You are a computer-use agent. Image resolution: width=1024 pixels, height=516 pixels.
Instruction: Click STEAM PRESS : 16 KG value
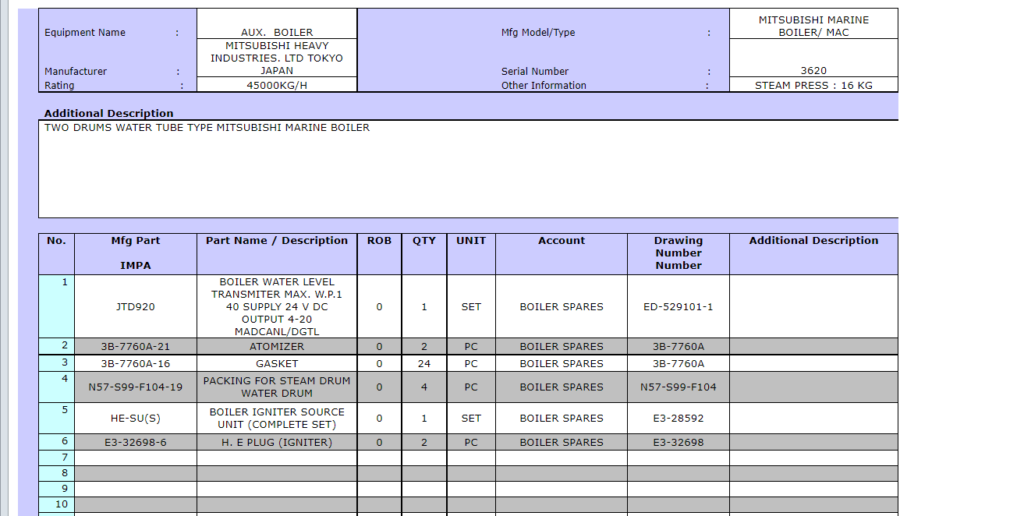point(814,85)
